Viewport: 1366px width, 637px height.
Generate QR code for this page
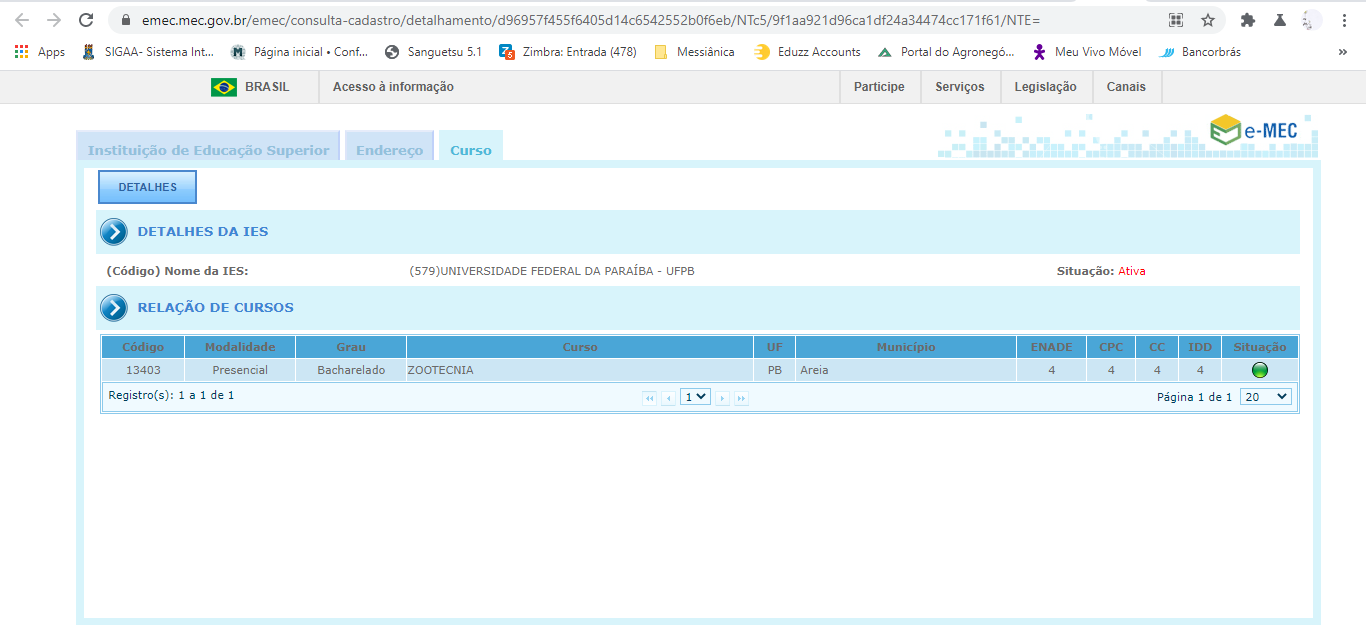pos(1176,20)
